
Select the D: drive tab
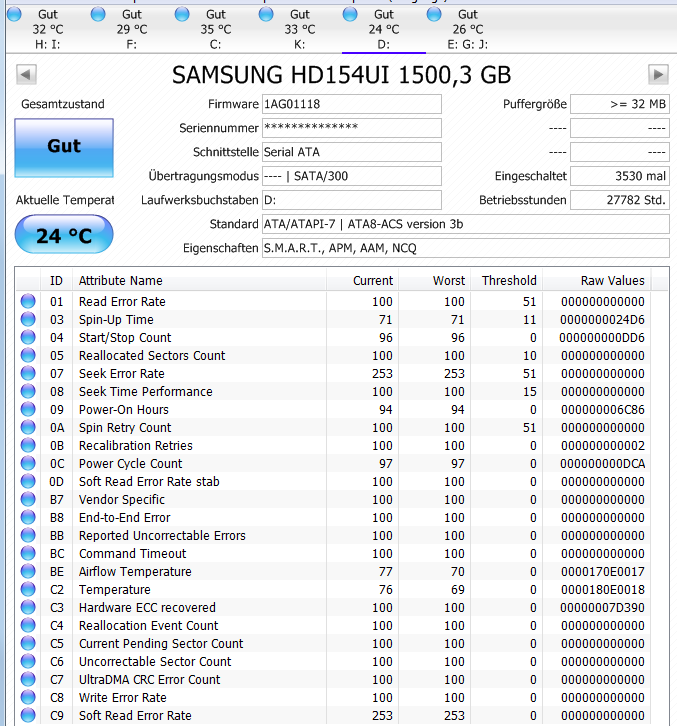[383, 29]
